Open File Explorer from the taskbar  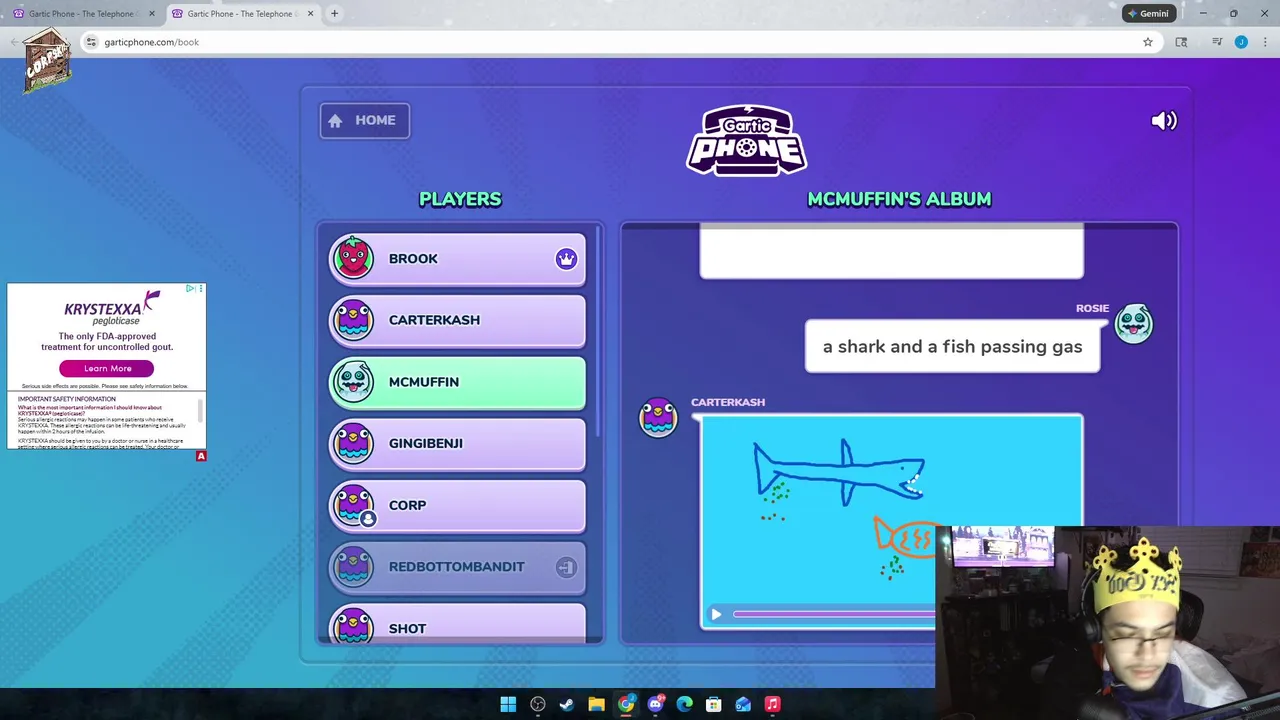click(596, 705)
